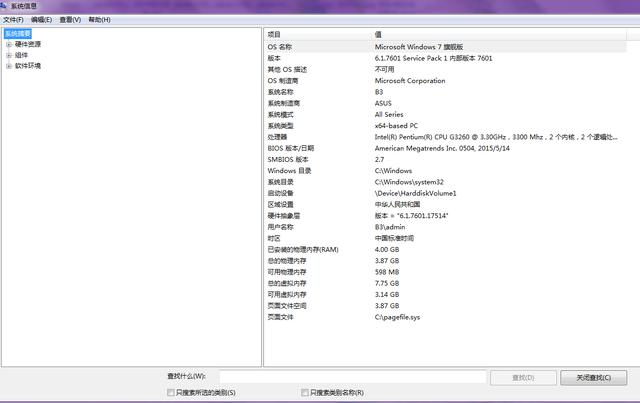Select the SMBIOS 版本 row label
Image resolution: width=640 pixels, height=403 pixels.
(x=288, y=159)
